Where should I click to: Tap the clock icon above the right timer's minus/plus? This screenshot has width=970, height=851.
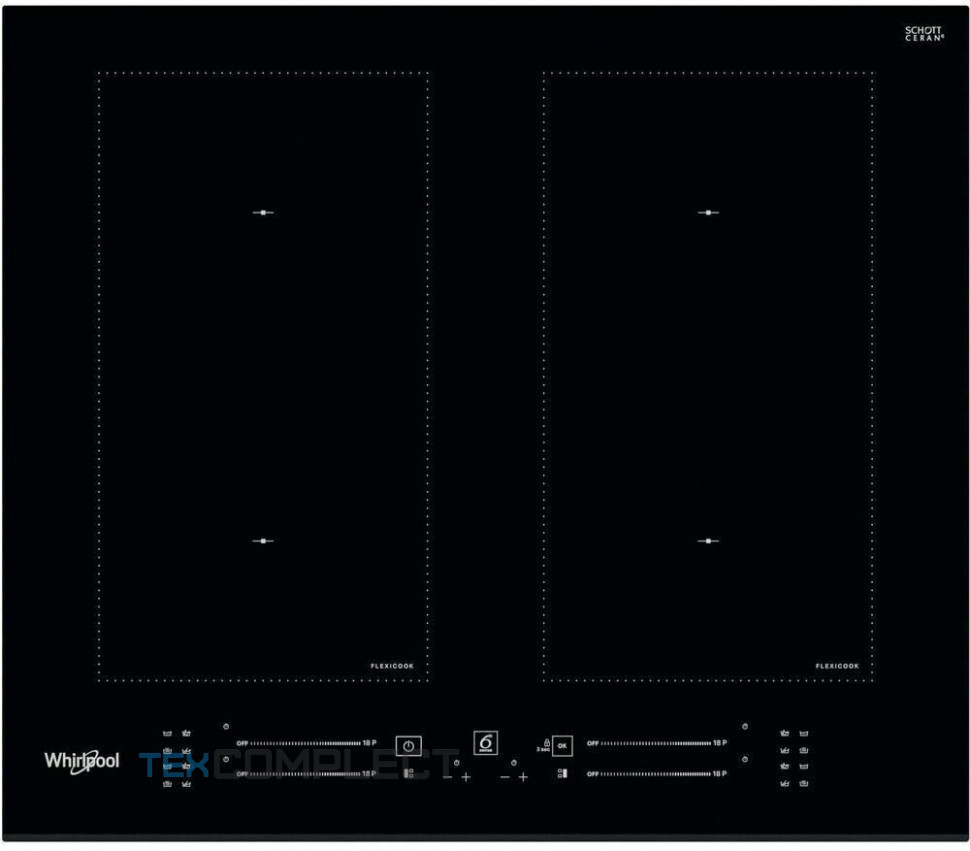513,763
